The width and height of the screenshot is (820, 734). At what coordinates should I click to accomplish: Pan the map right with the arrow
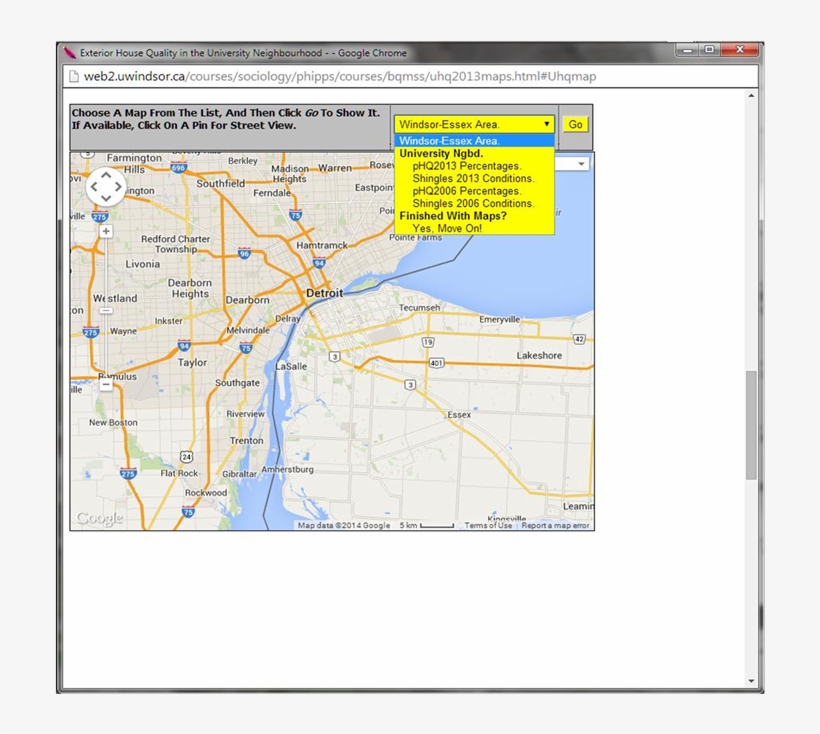click(x=118, y=187)
